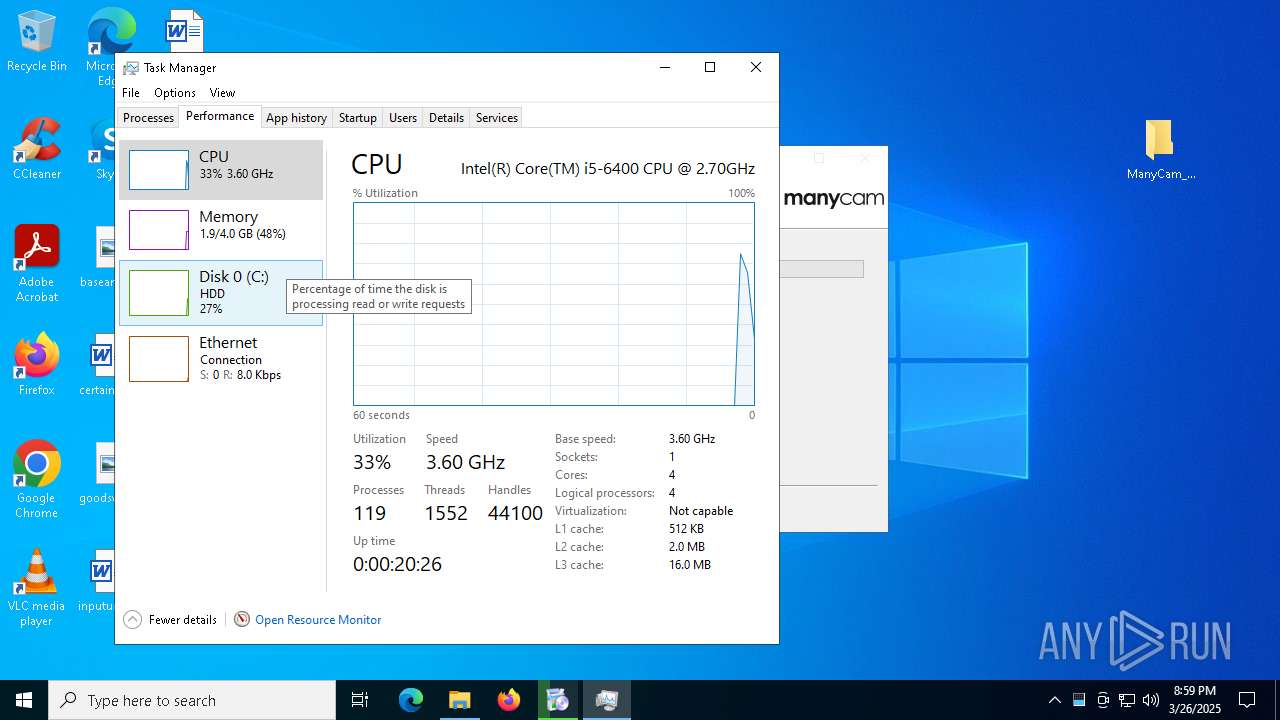Open the clock and date flyout
Viewport: 1280px width, 720px height.
coord(1195,700)
